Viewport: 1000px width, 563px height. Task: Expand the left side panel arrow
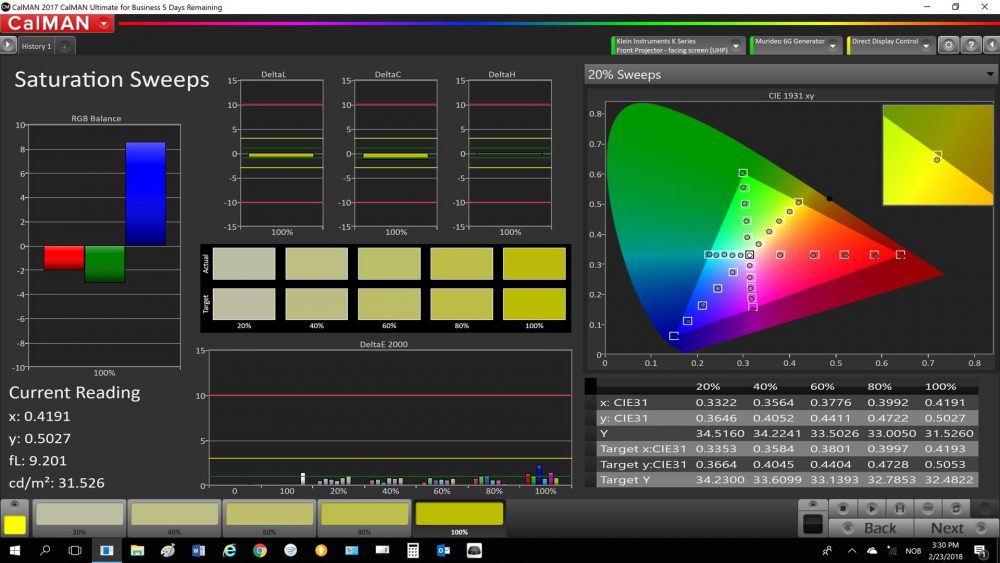click(x=7, y=45)
